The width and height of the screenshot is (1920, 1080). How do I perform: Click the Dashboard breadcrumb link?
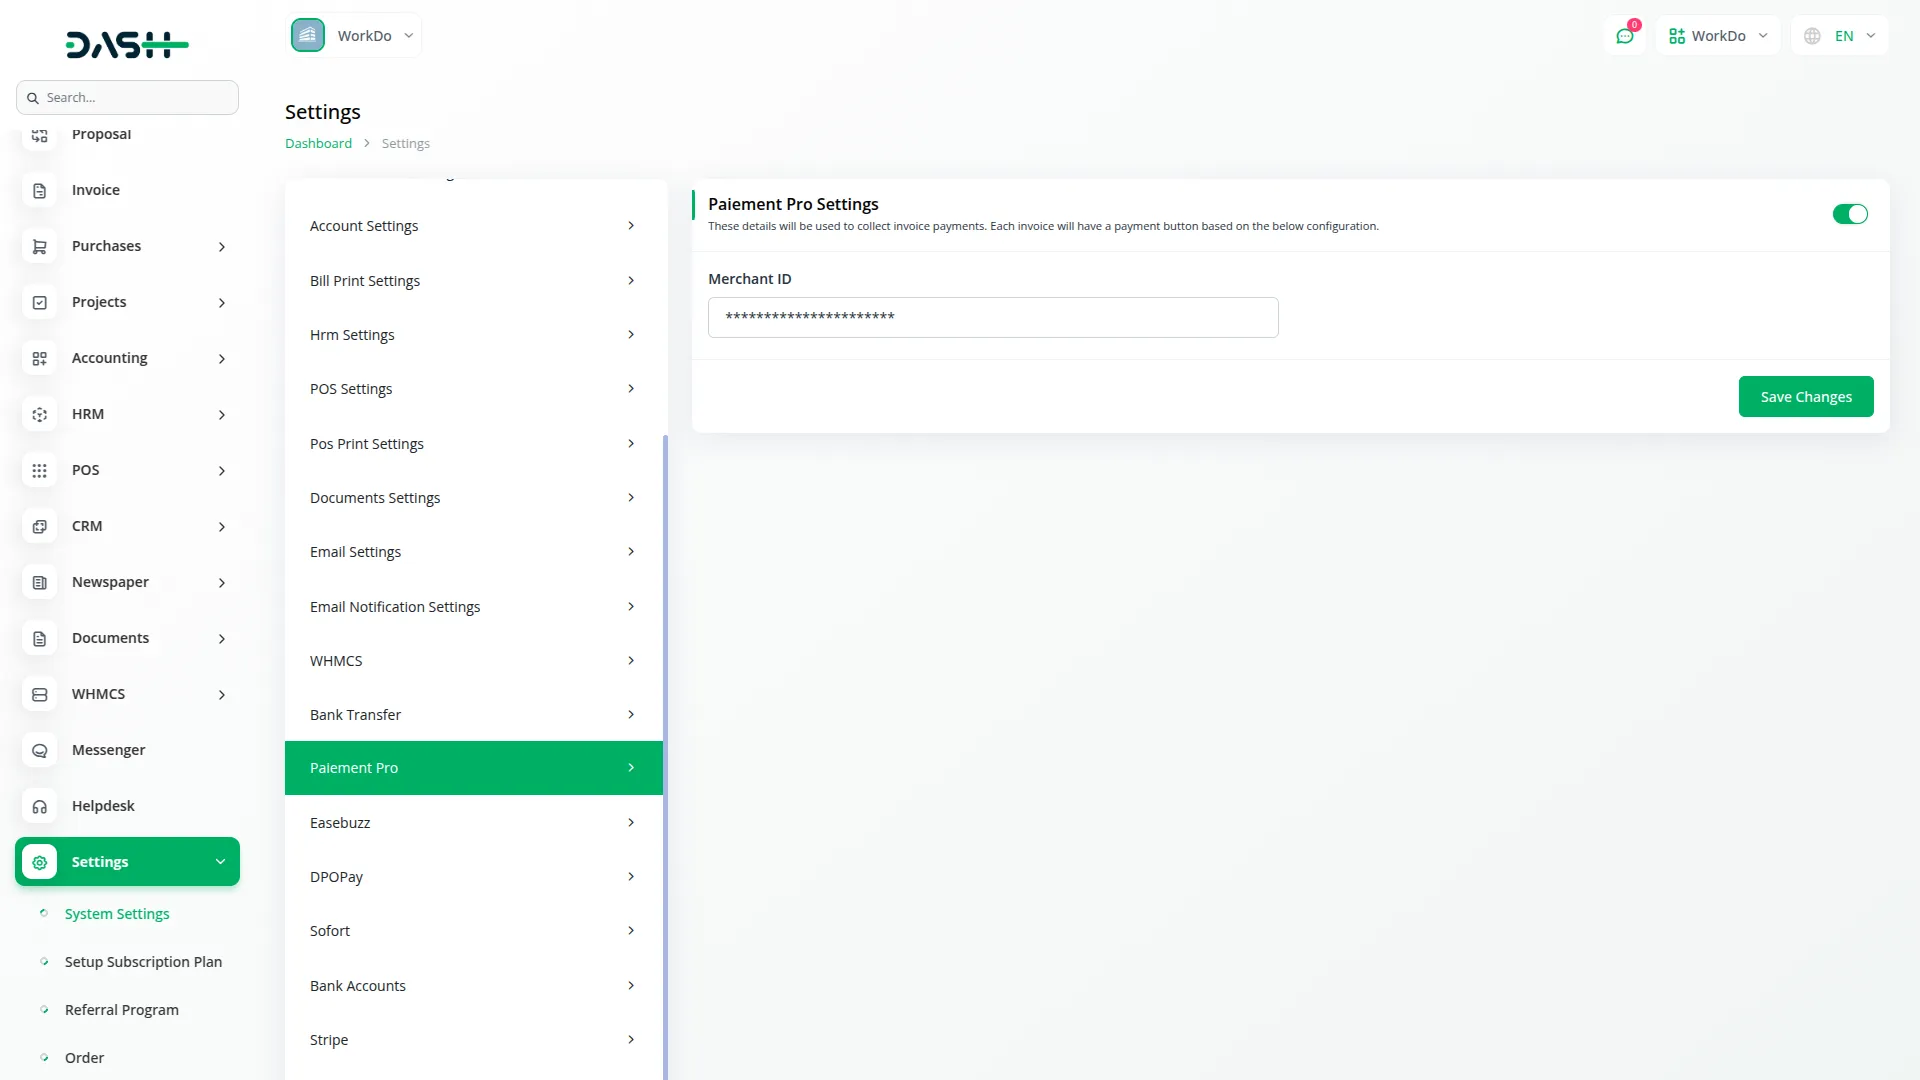click(318, 144)
